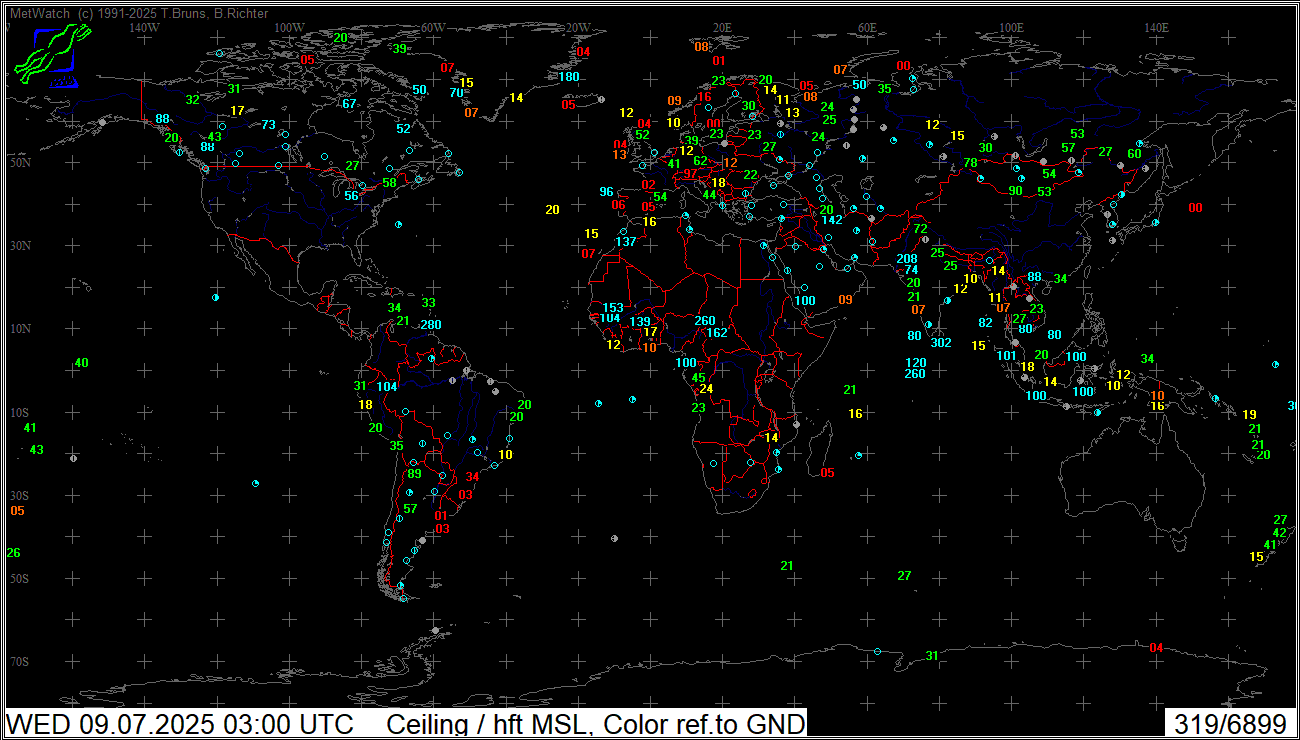1300x740 pixels.
Task: Click the value '142'
Action: (x=832, y=220)
